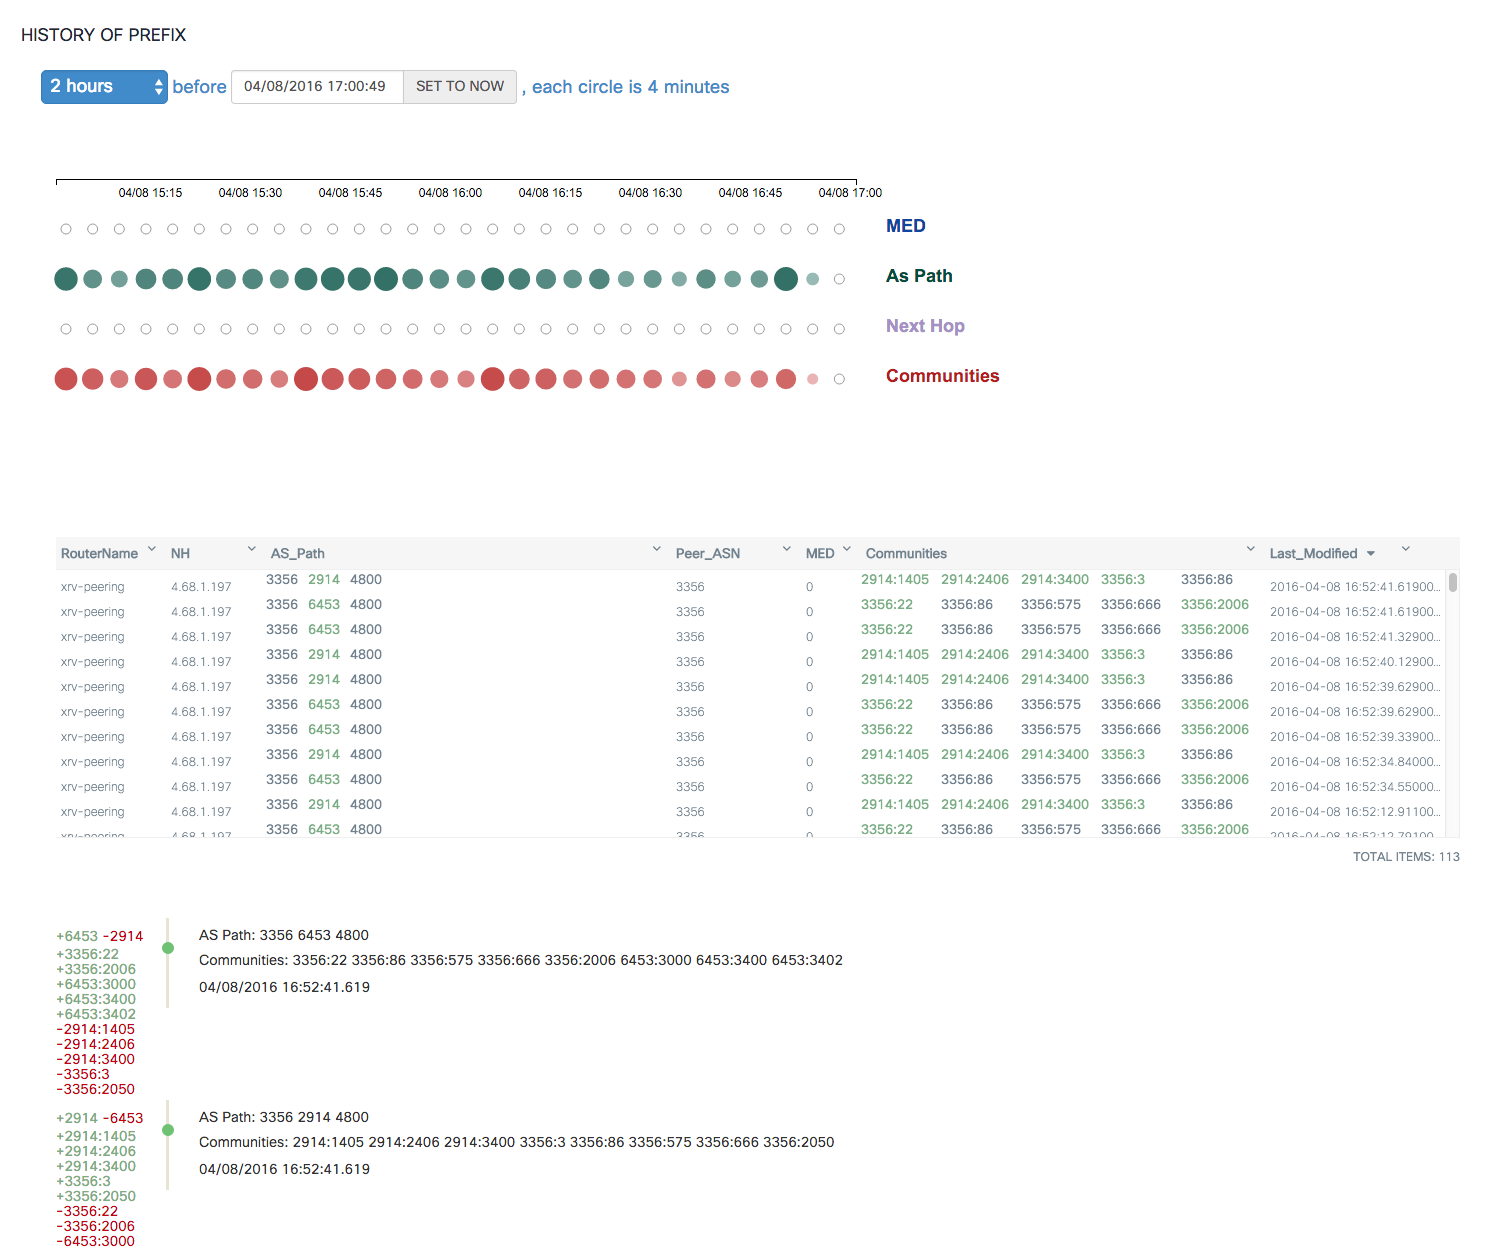The width and height of the screenshot is (1504, 1248).
Task: Click the 'AS Path: 3356 2914 4800' line
Action: pyautogui.click(x=284, y=1118)
